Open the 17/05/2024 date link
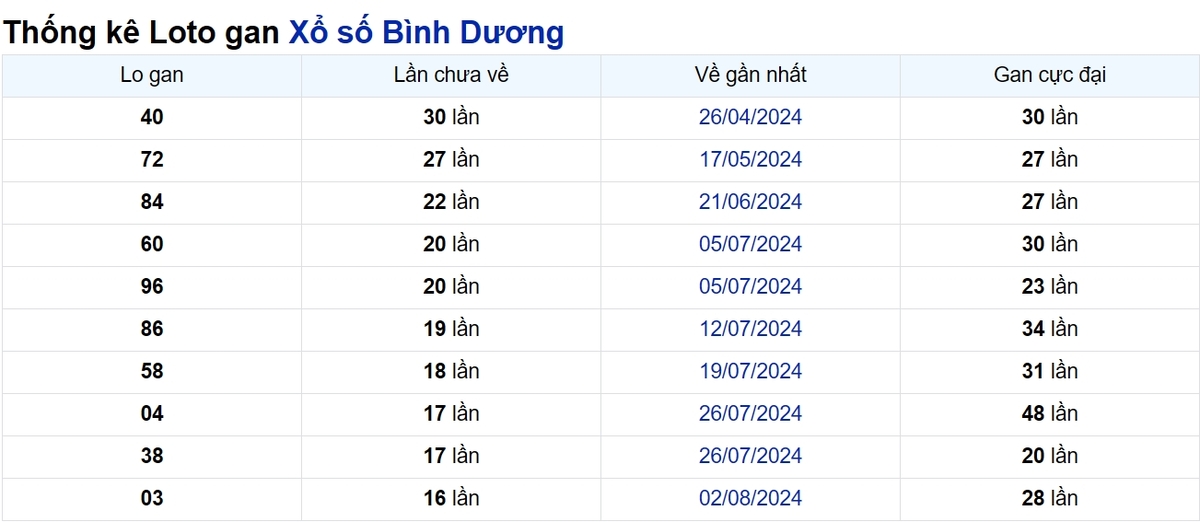This screenshot has height=522, width=1200. (751, 159)
